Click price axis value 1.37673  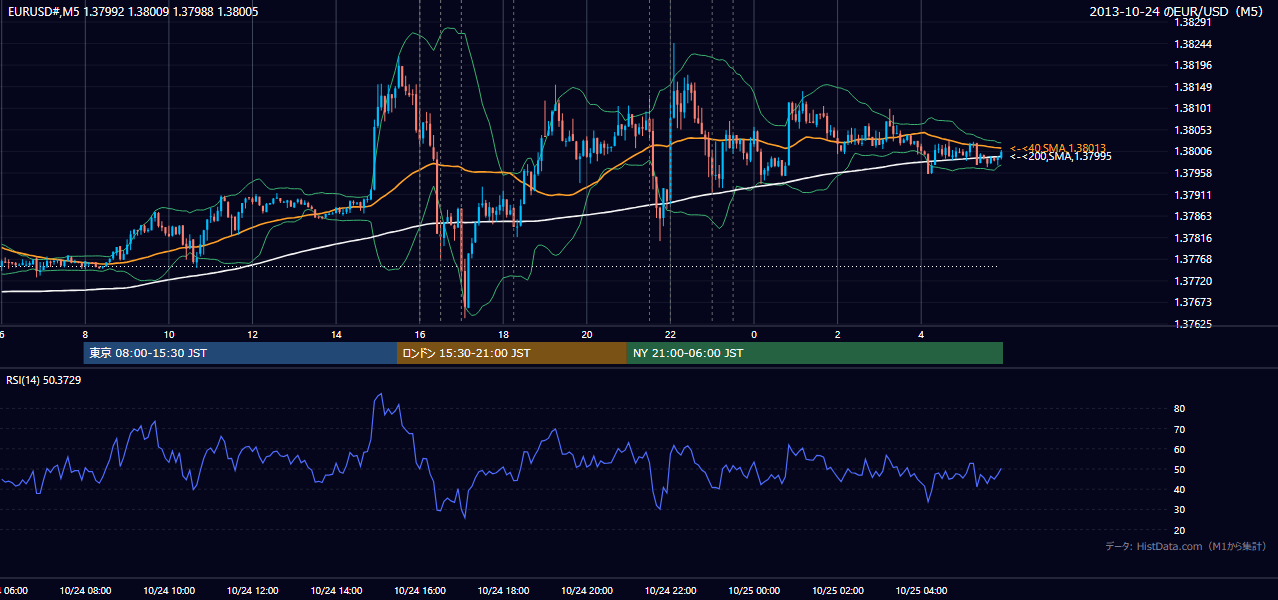[1192, 302]
